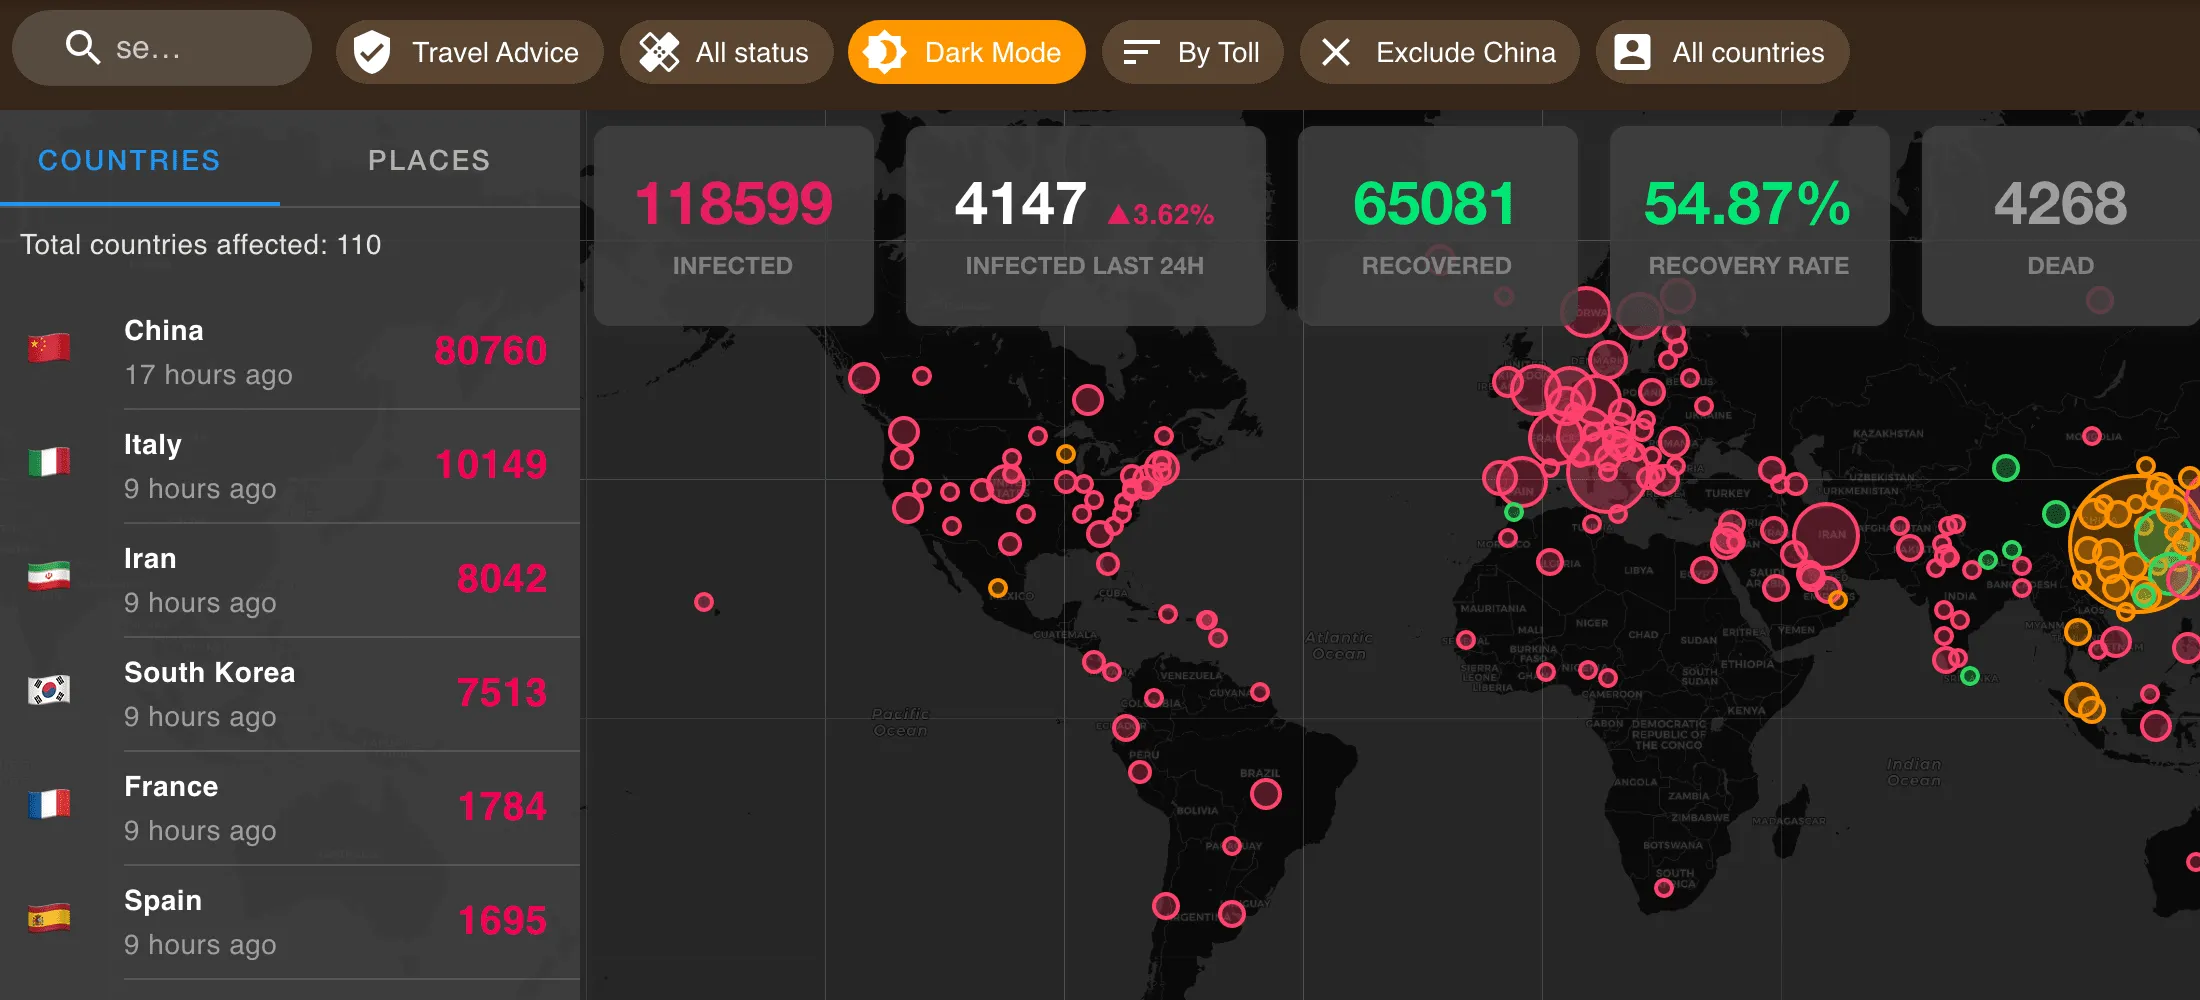Viewport: 2200px width, 1000px height.
Task: Click the search magnifier icon
Action: point(84,46)
